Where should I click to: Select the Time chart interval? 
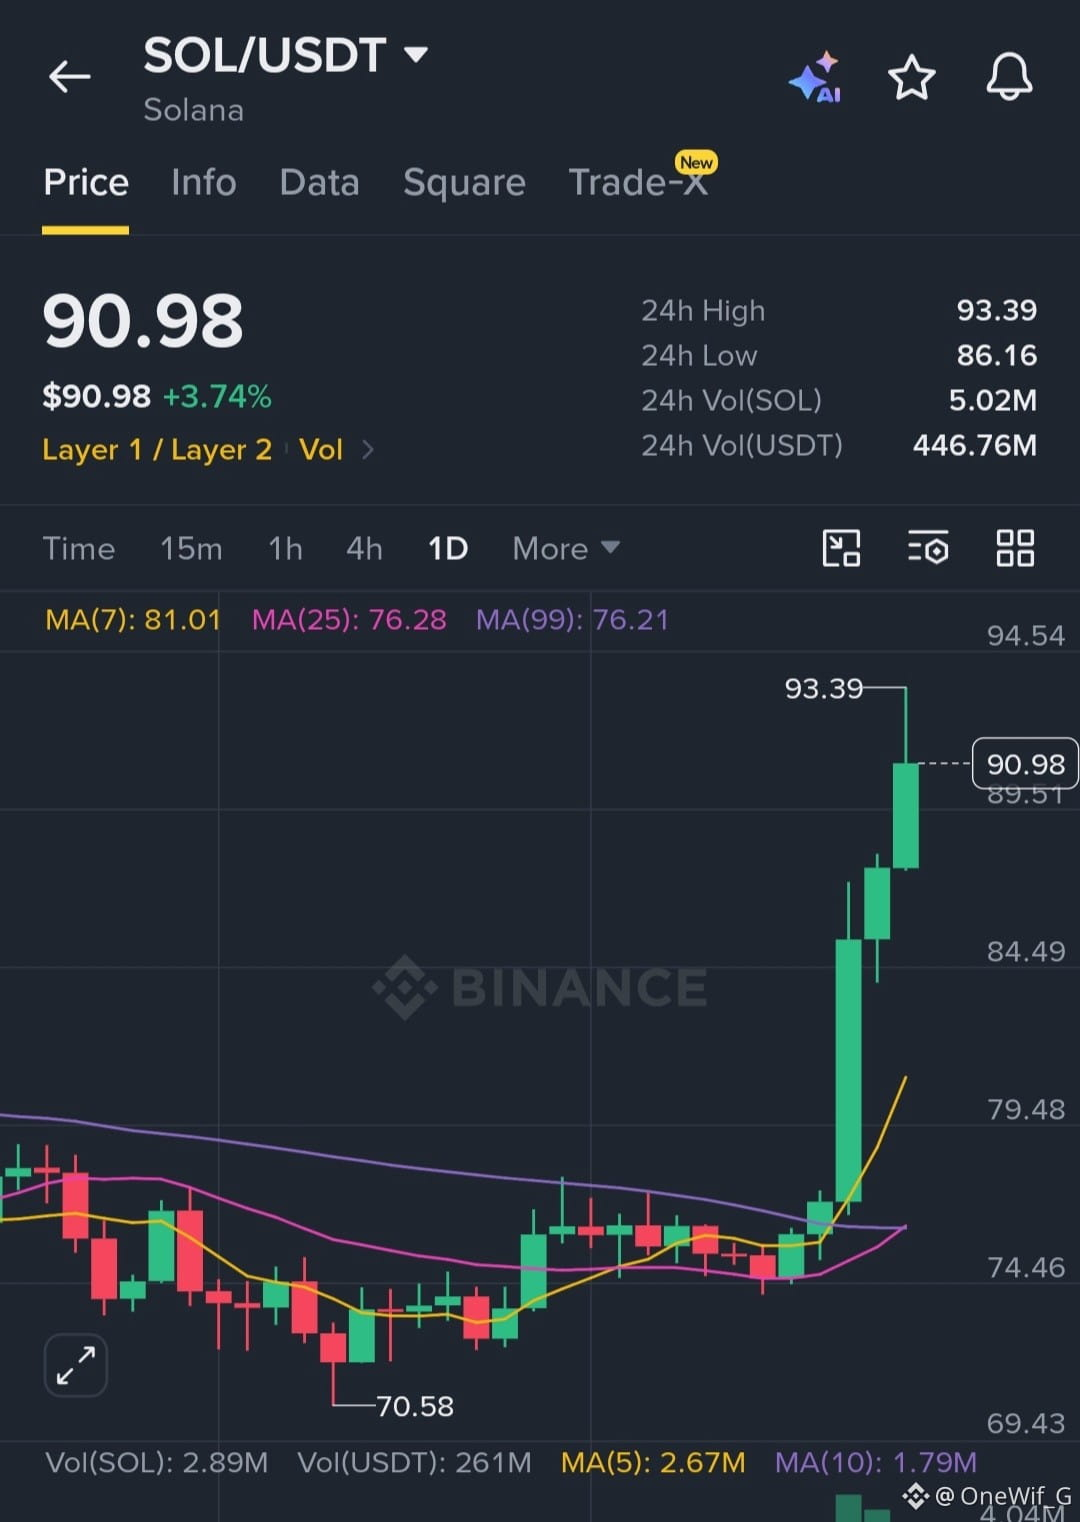pos(79,548)
